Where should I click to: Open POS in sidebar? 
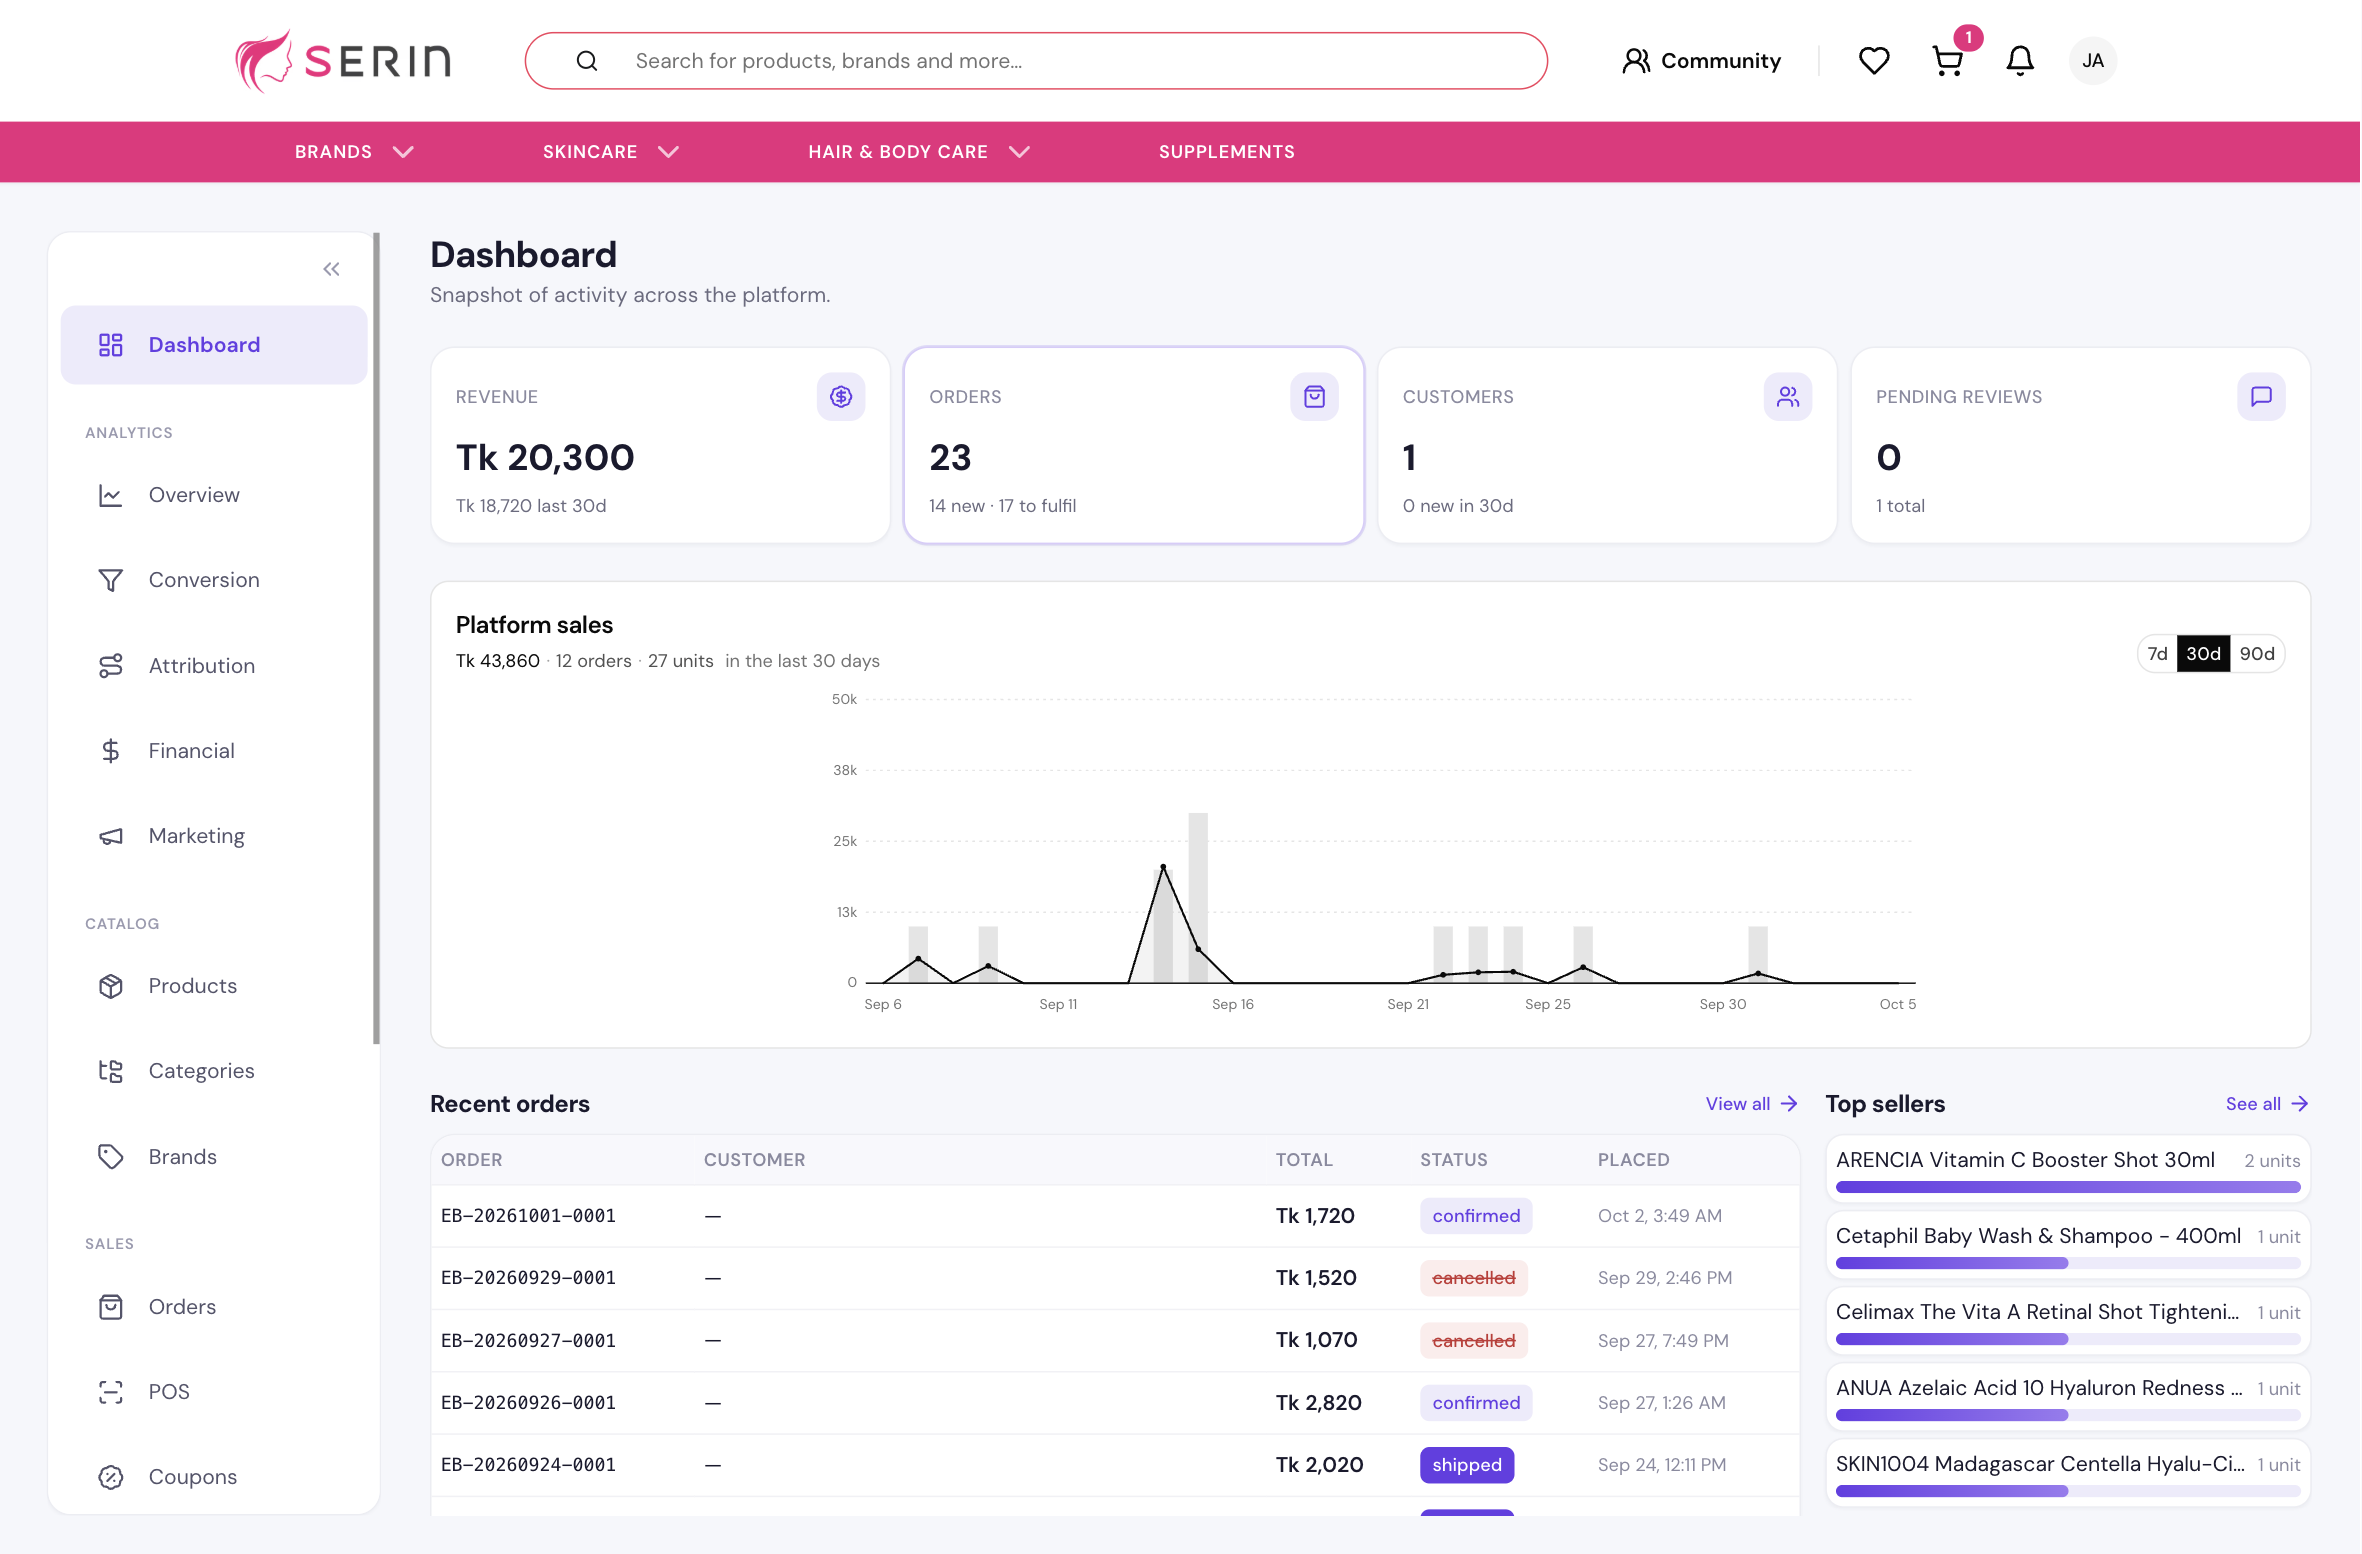coord(214,1392)
